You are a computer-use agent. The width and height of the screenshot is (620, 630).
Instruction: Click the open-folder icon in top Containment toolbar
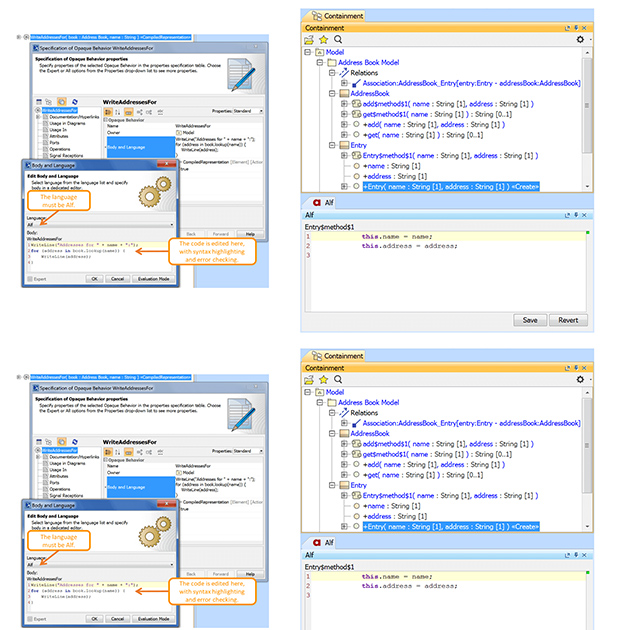(x=310, y=39)
